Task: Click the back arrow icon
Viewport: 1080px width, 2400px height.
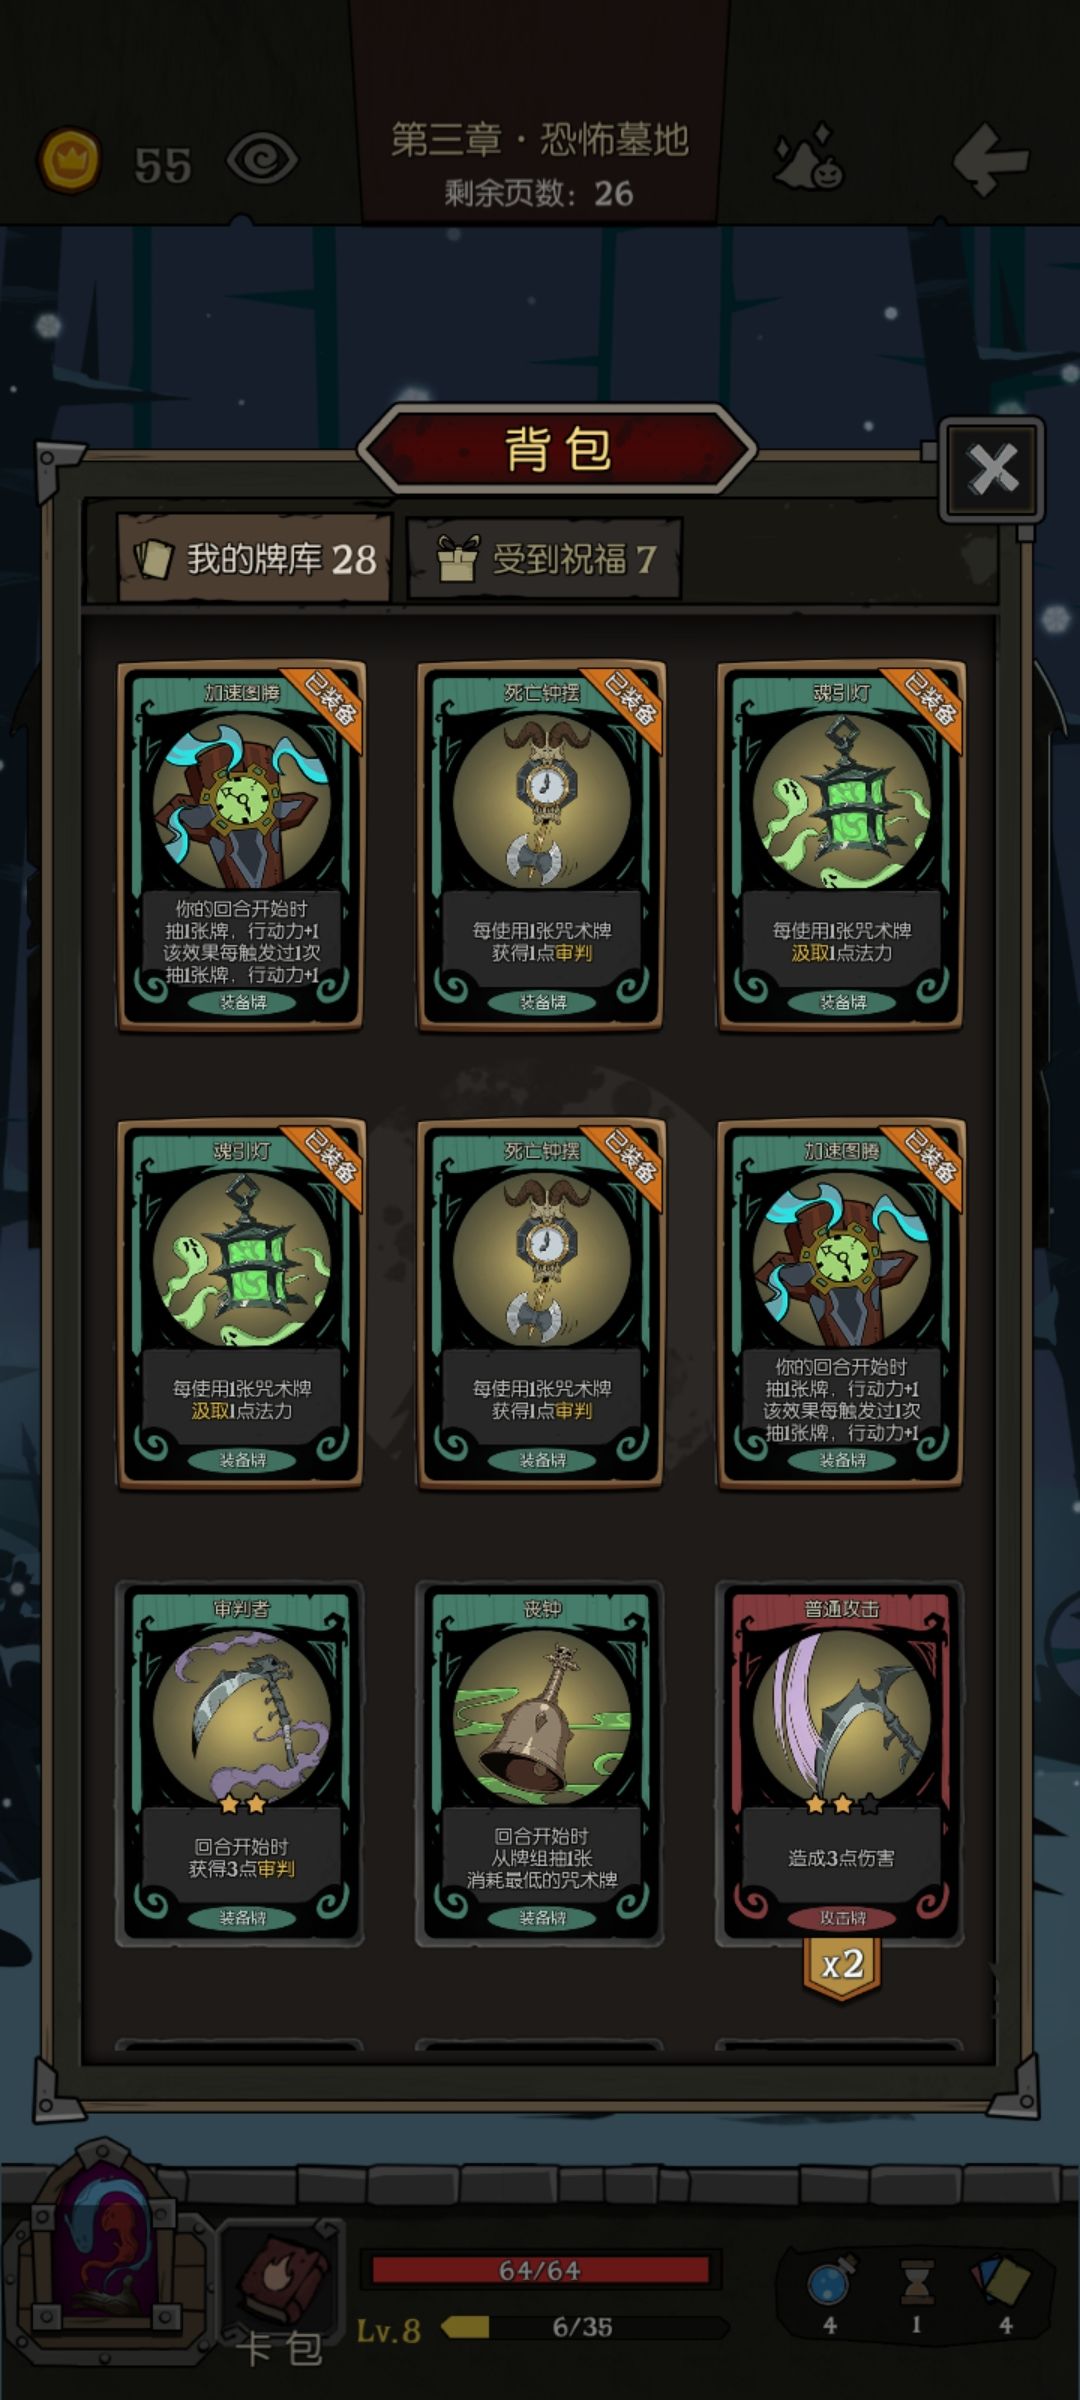Action: [990, 158]
